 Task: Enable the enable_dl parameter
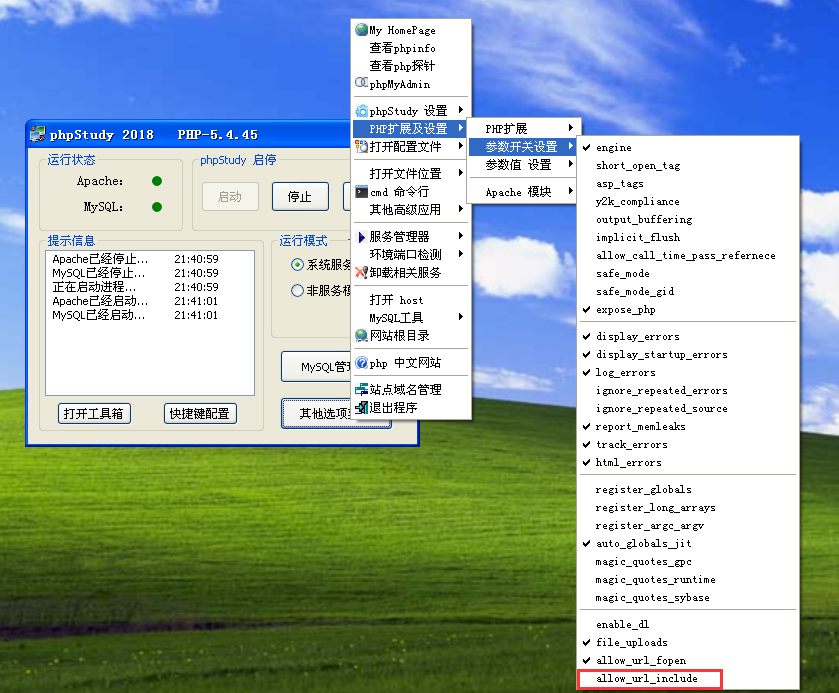[688, 624]
